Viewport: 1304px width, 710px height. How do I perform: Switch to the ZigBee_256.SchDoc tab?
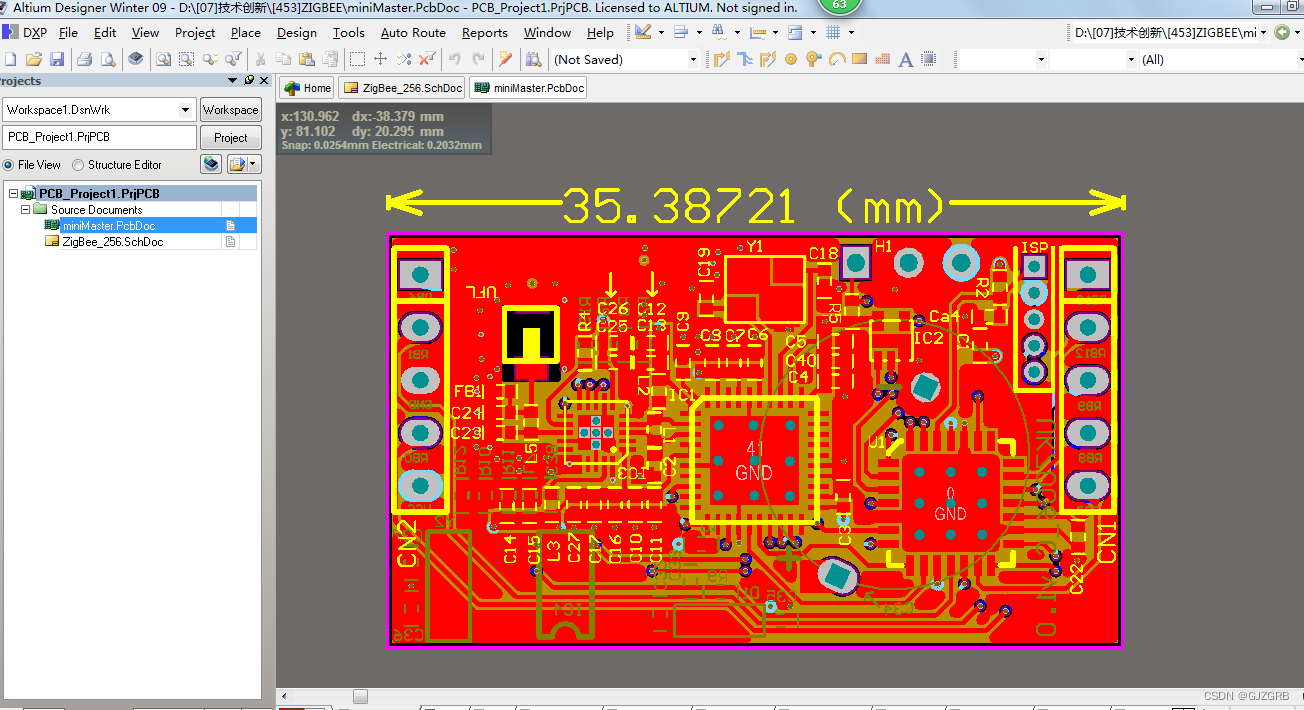coord(401,87)
